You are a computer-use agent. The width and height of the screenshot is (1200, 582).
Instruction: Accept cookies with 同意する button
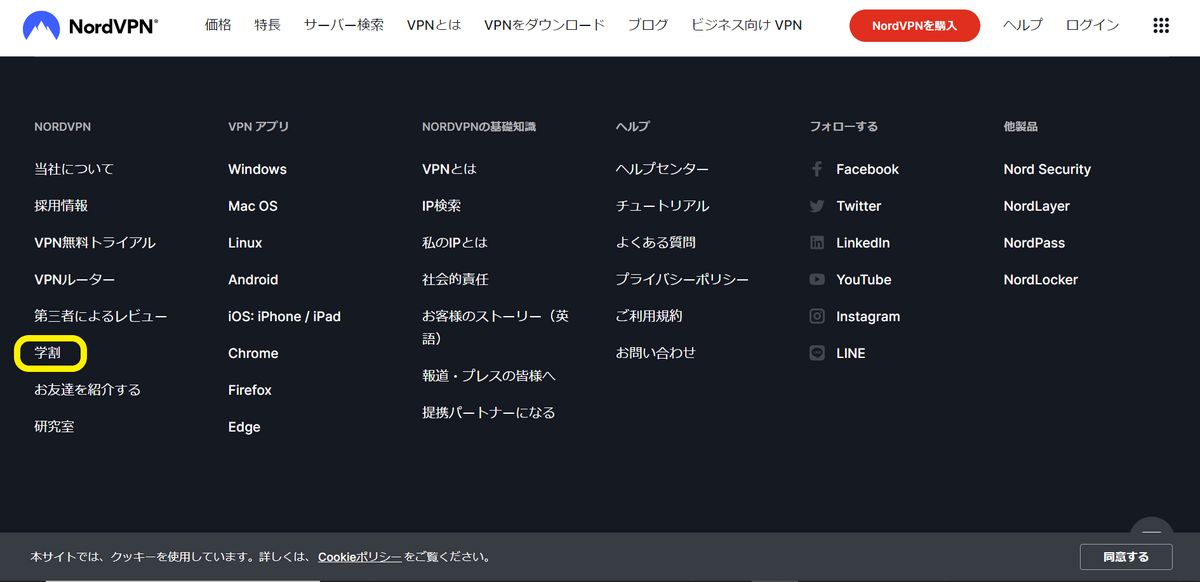pyautogui.click(x=1126, y=557)
